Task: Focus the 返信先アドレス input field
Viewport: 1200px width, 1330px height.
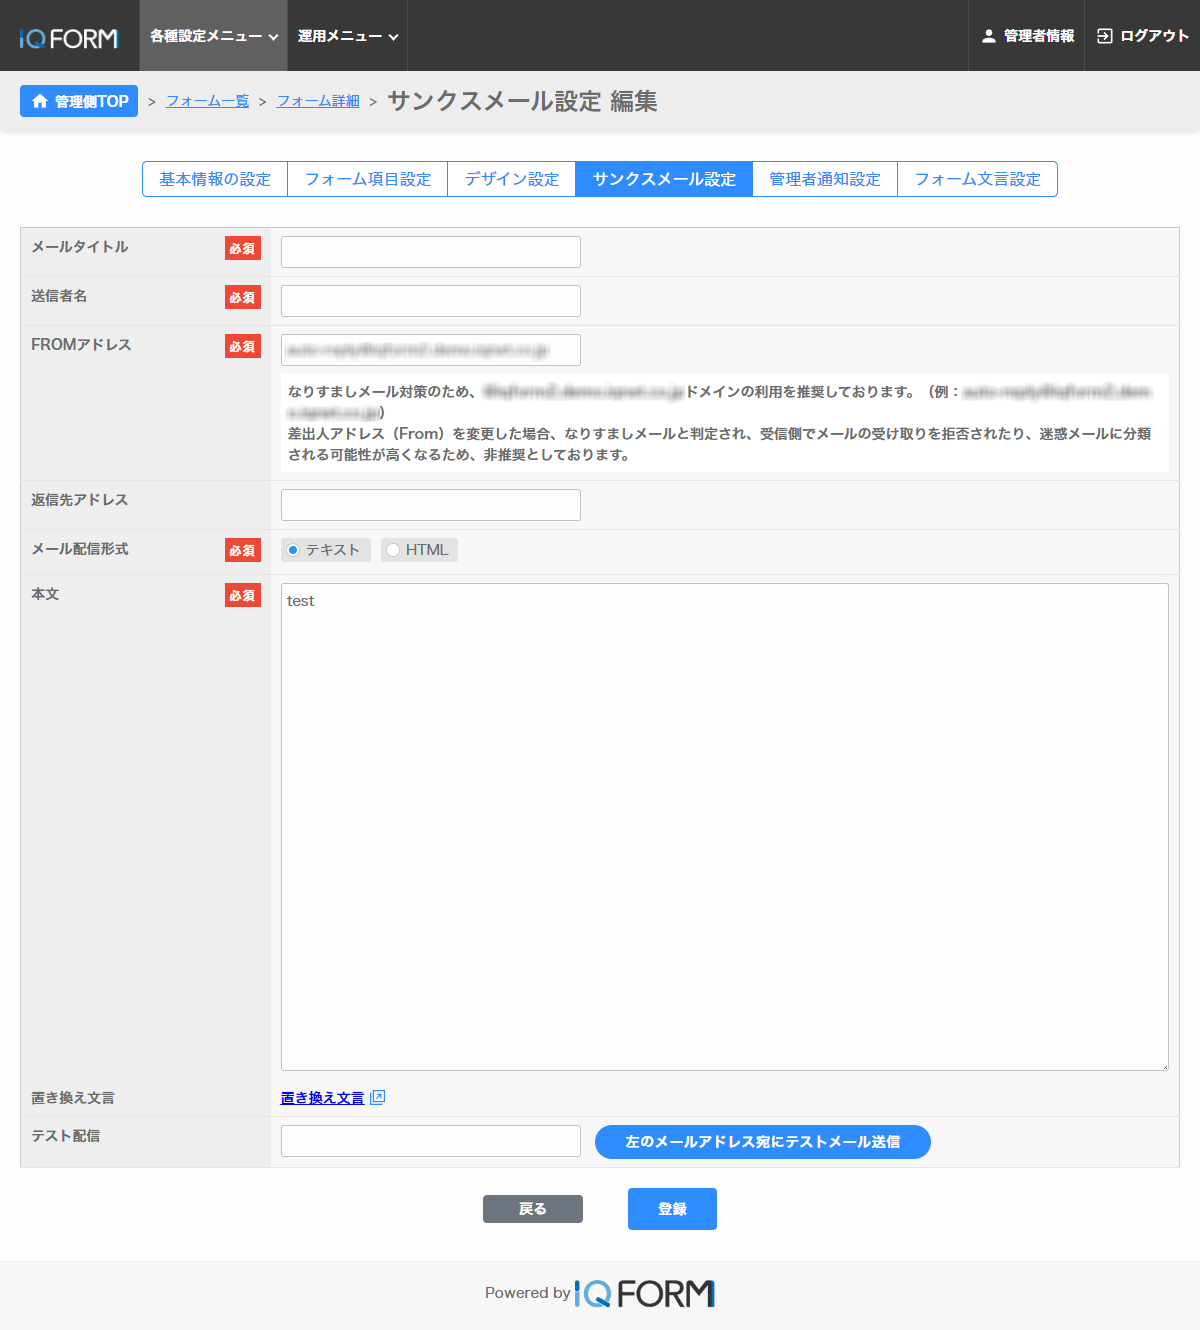Action: pos(430,505)
